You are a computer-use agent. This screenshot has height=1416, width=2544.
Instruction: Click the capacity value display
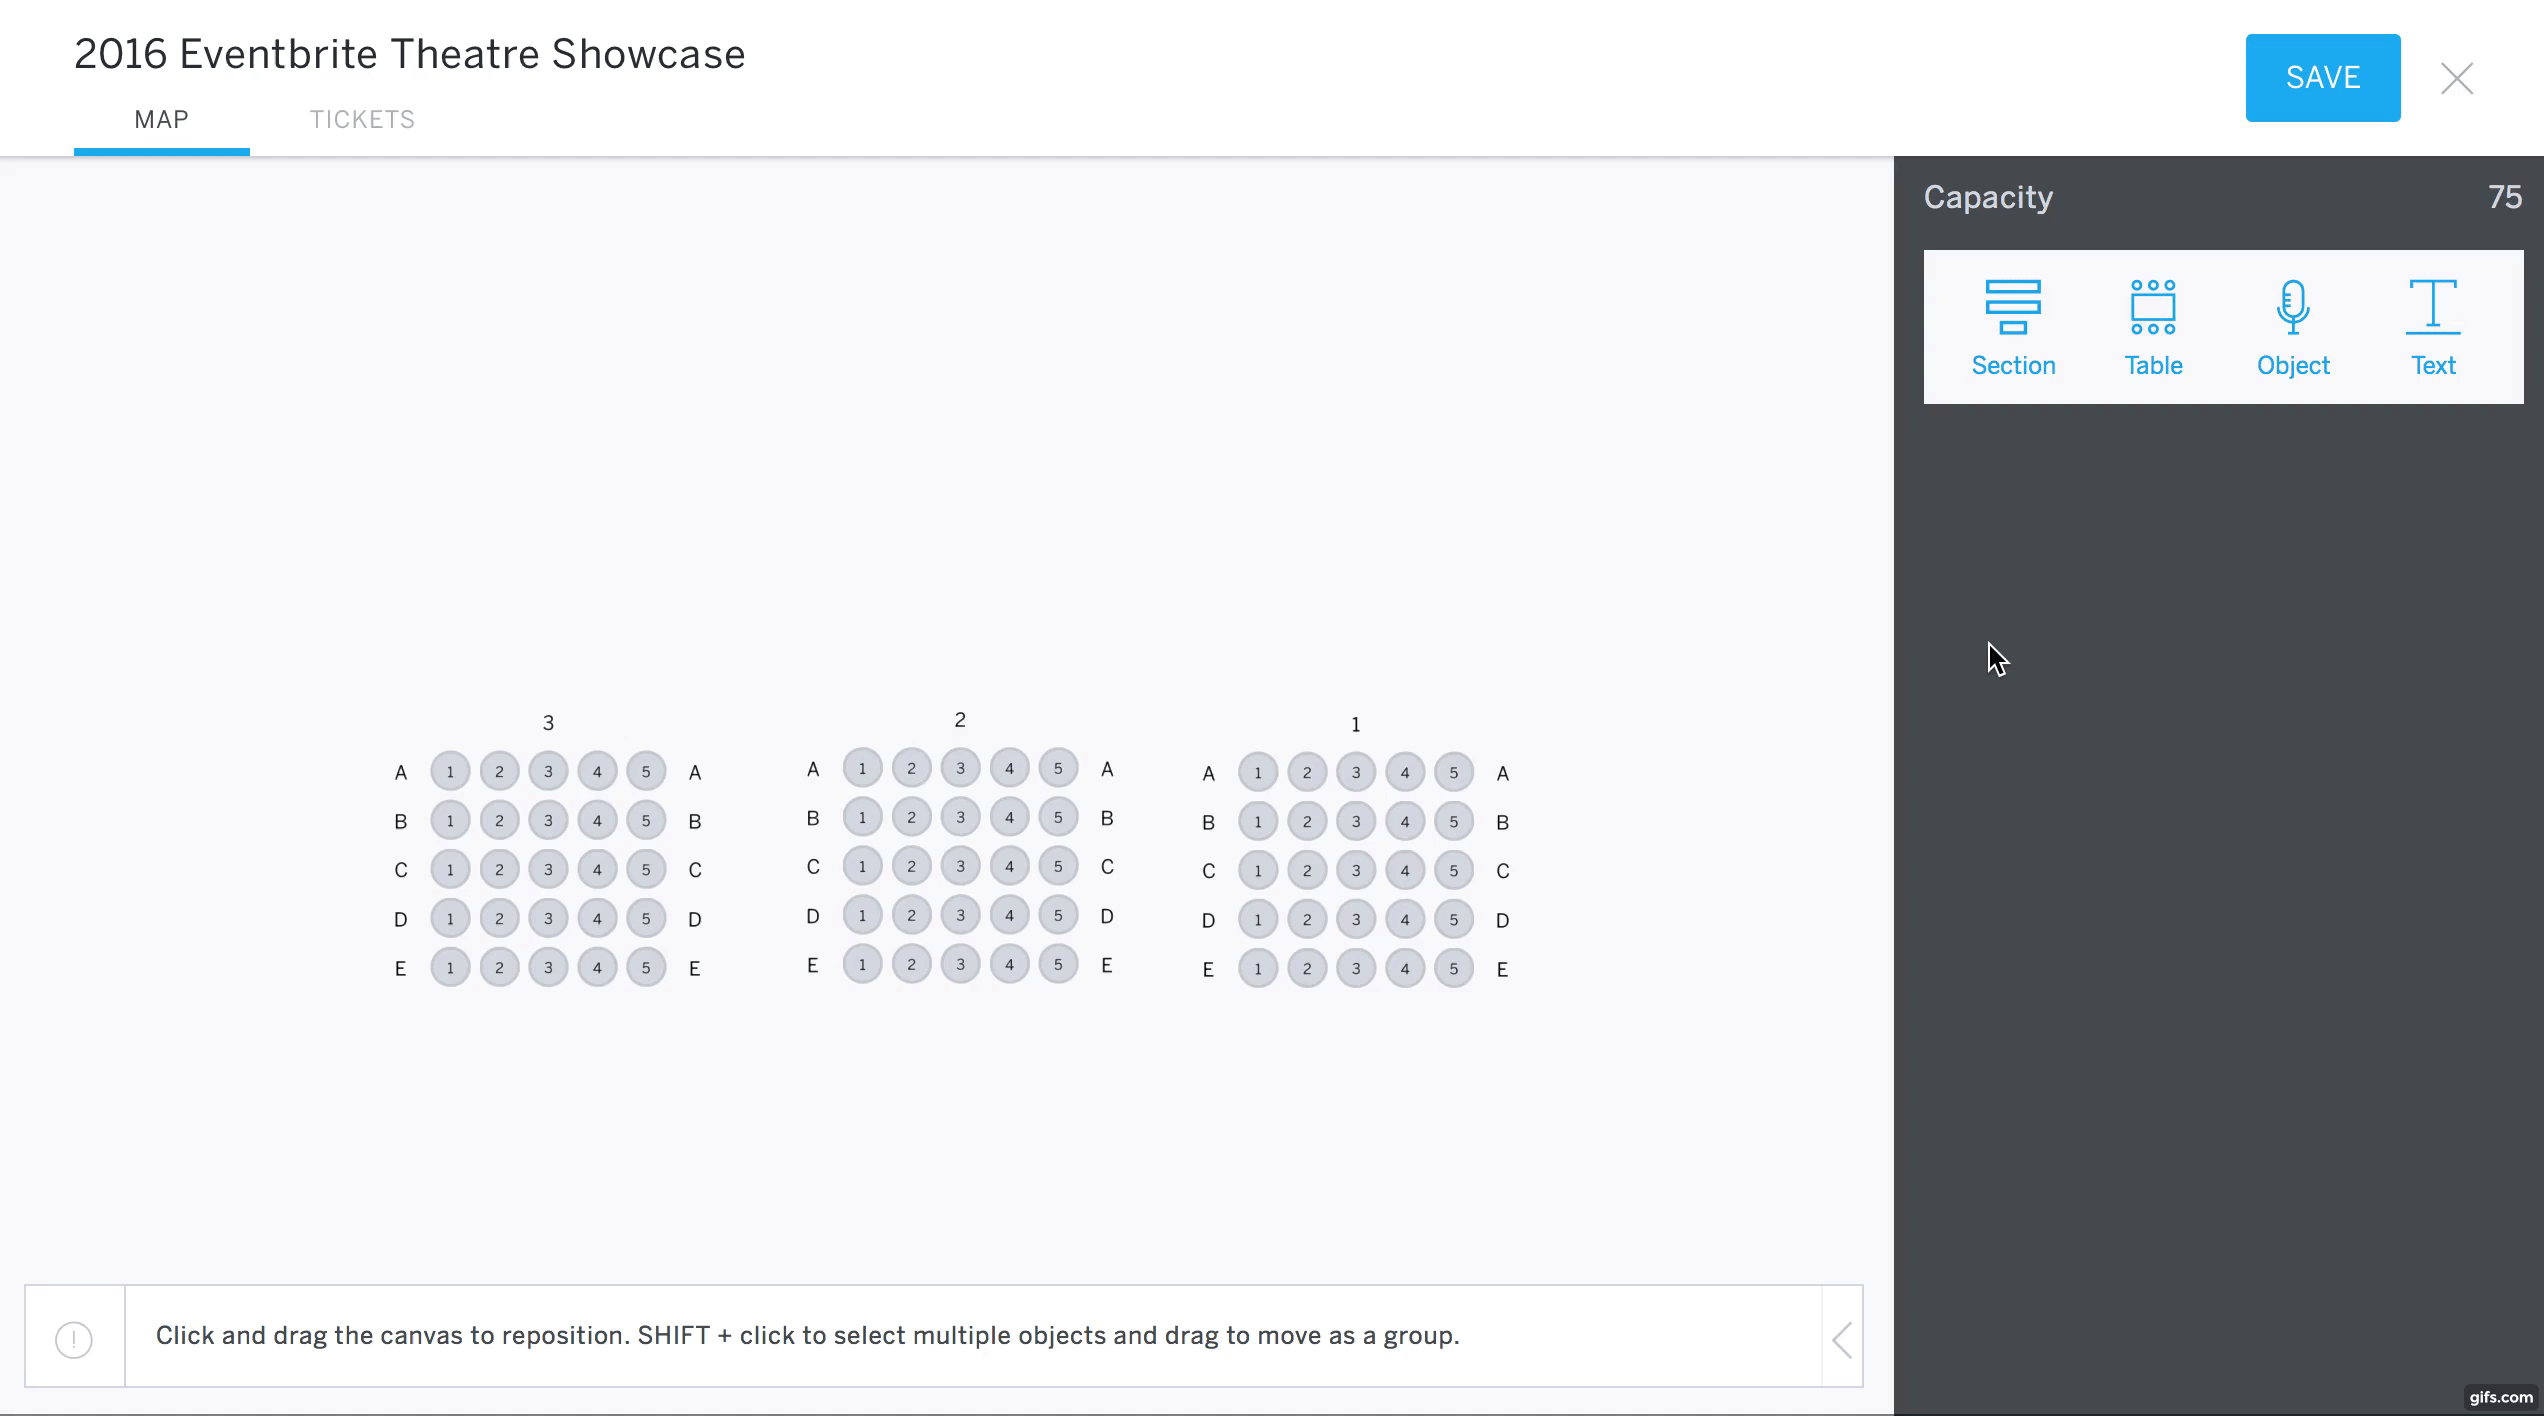[x=2506, y=197]
